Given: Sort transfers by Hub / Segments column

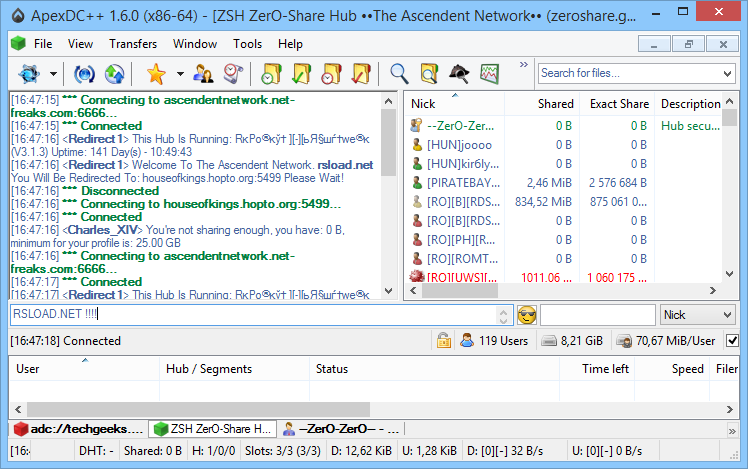Looking at the screenshot, I should (x=234, y=369).
